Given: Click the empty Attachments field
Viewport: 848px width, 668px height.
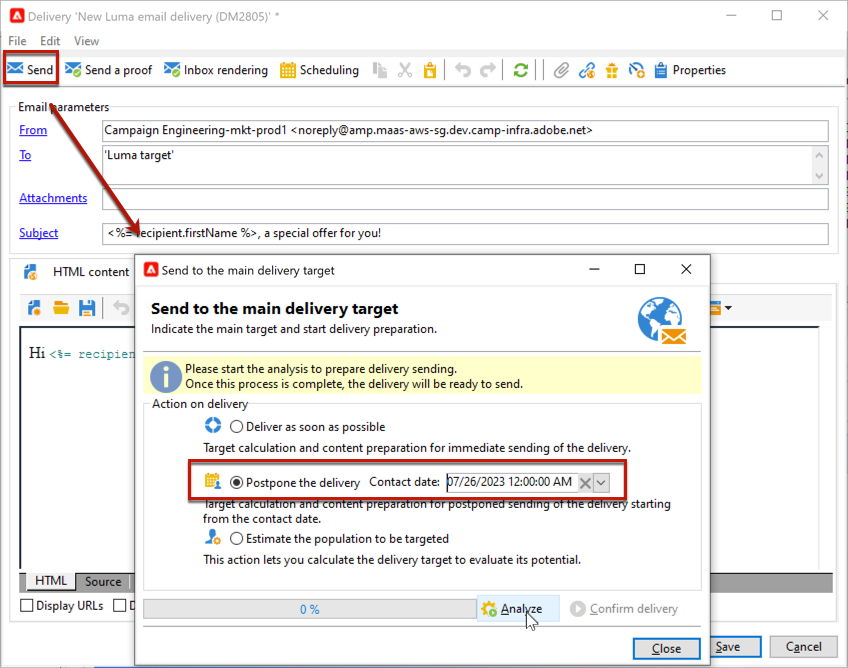Looking at the screenshot, I should pyautogui.click(x=465, y=199).
